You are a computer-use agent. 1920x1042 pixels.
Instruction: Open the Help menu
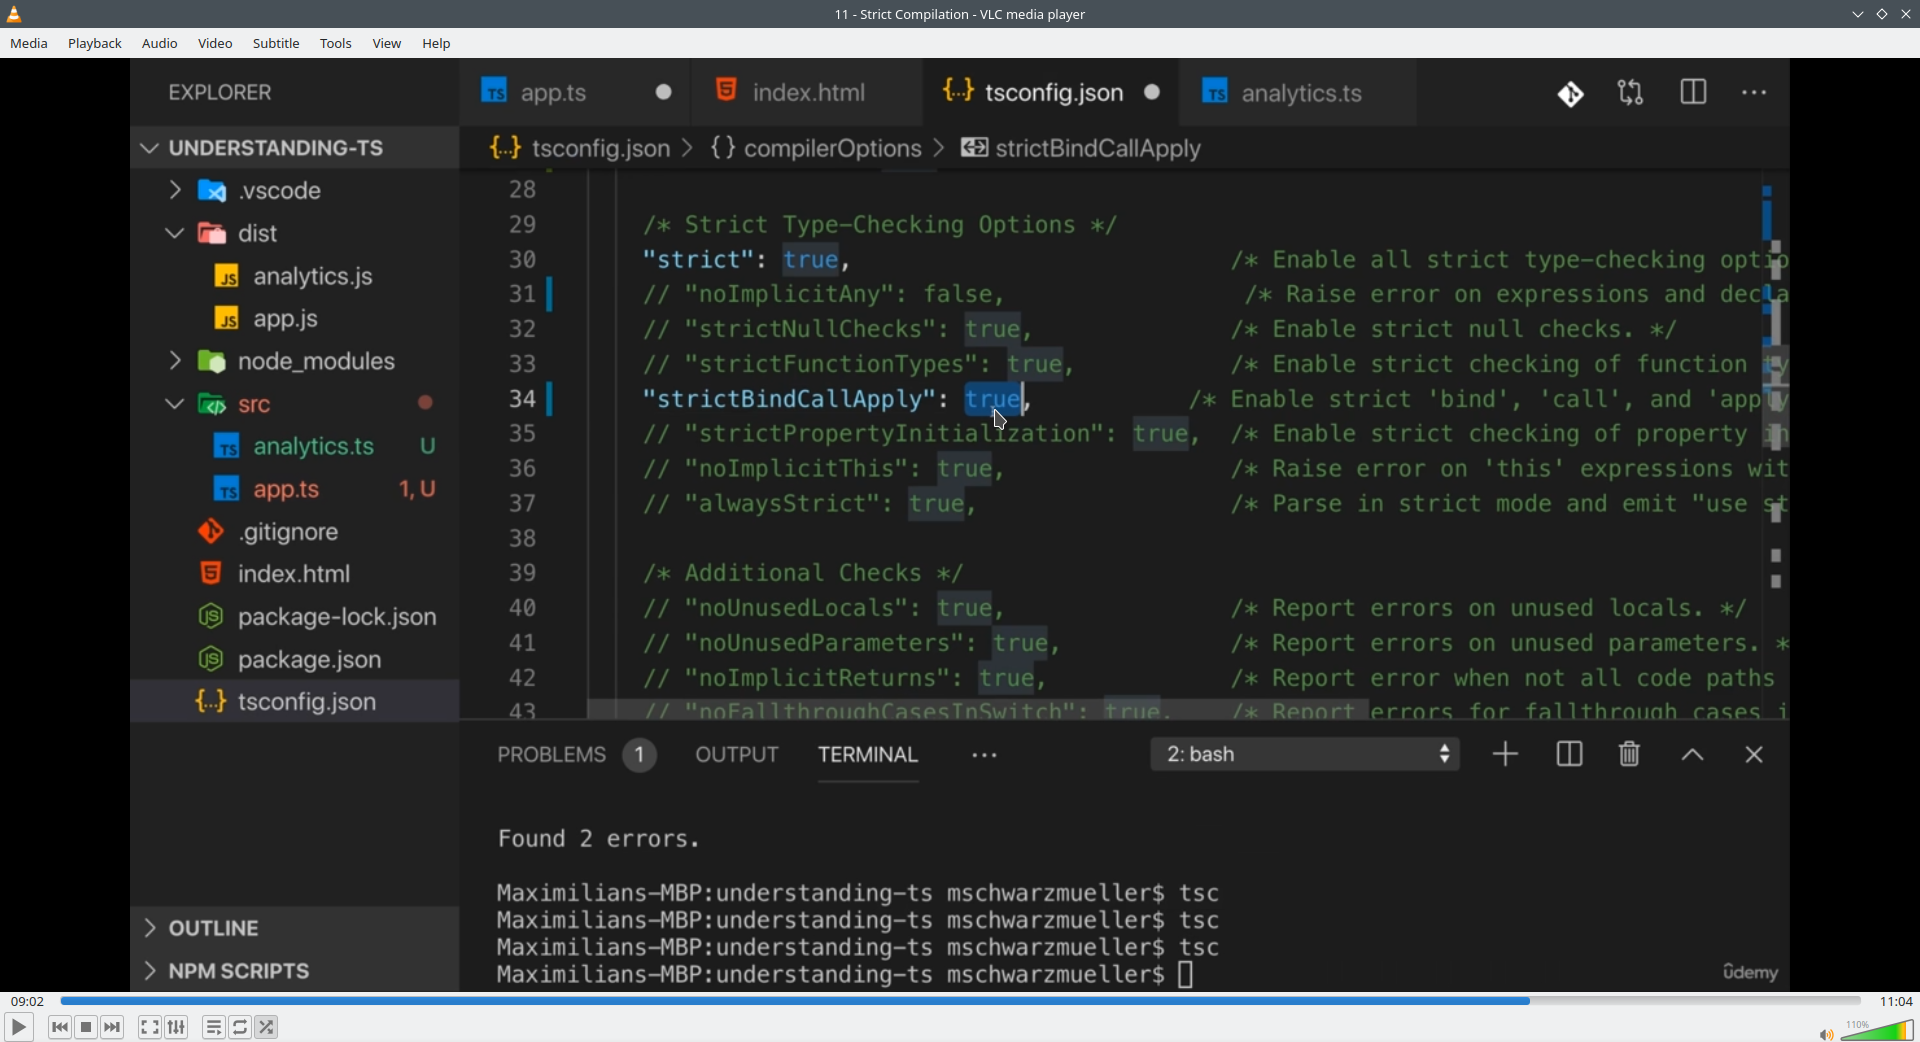click(x=437, y=44)
